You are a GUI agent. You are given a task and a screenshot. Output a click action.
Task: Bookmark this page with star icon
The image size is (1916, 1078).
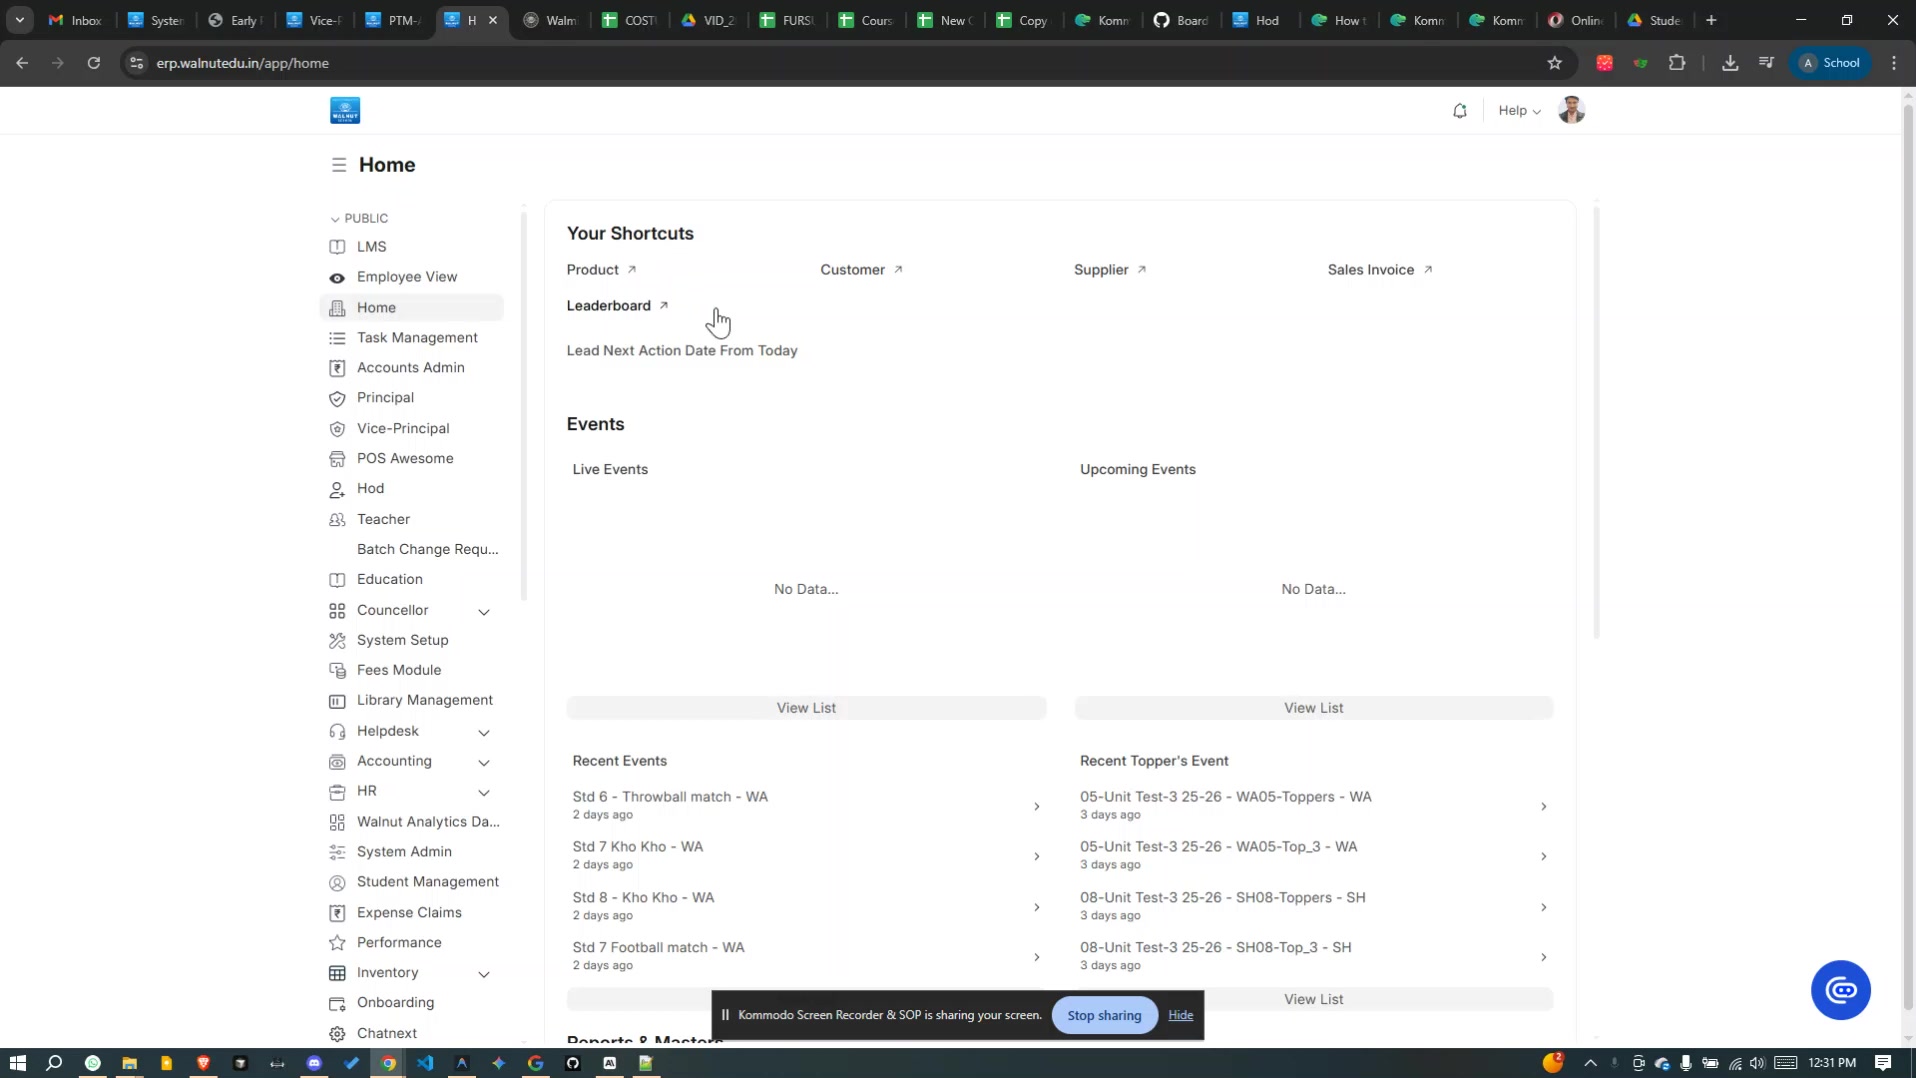(x=1554, y=63)
